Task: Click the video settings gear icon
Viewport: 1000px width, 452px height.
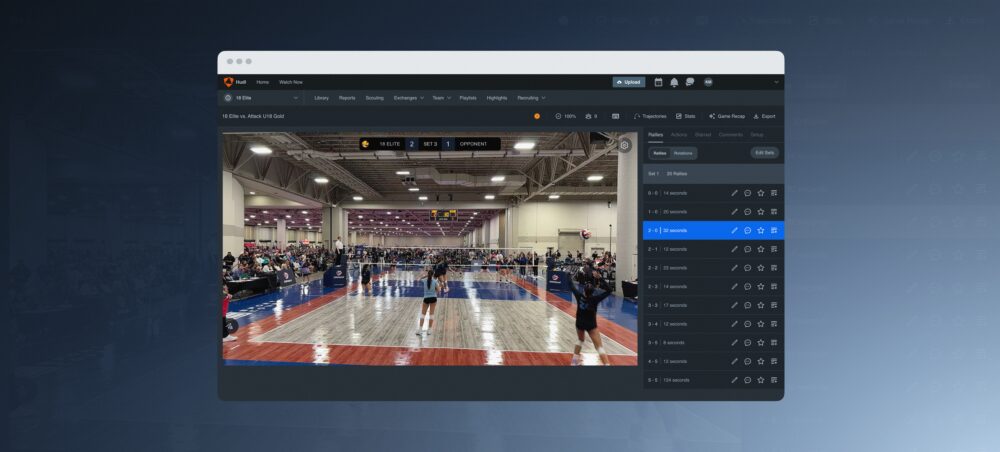Action: pyautogui.click(x=625, y=145)
